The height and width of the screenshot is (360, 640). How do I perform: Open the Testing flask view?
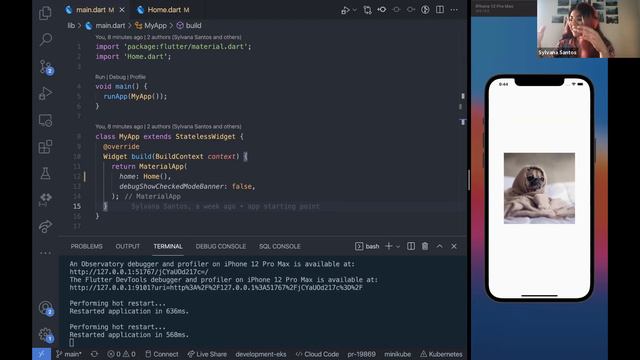tap(45, 173)
